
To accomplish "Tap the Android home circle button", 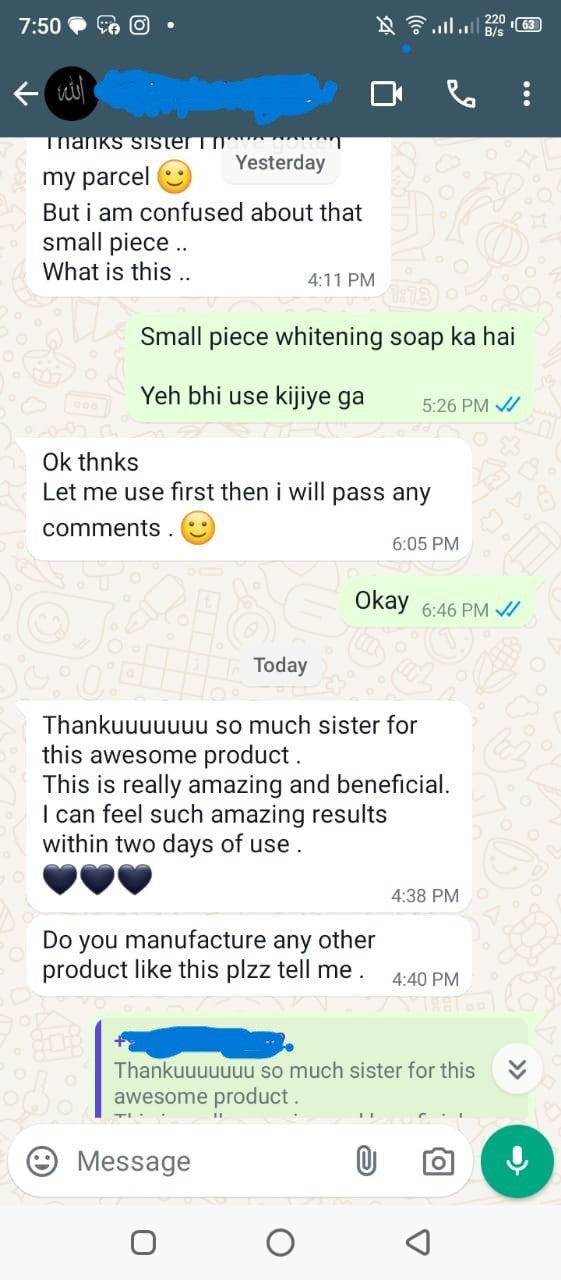I will pyautogui.click(x=280, y=1242).
